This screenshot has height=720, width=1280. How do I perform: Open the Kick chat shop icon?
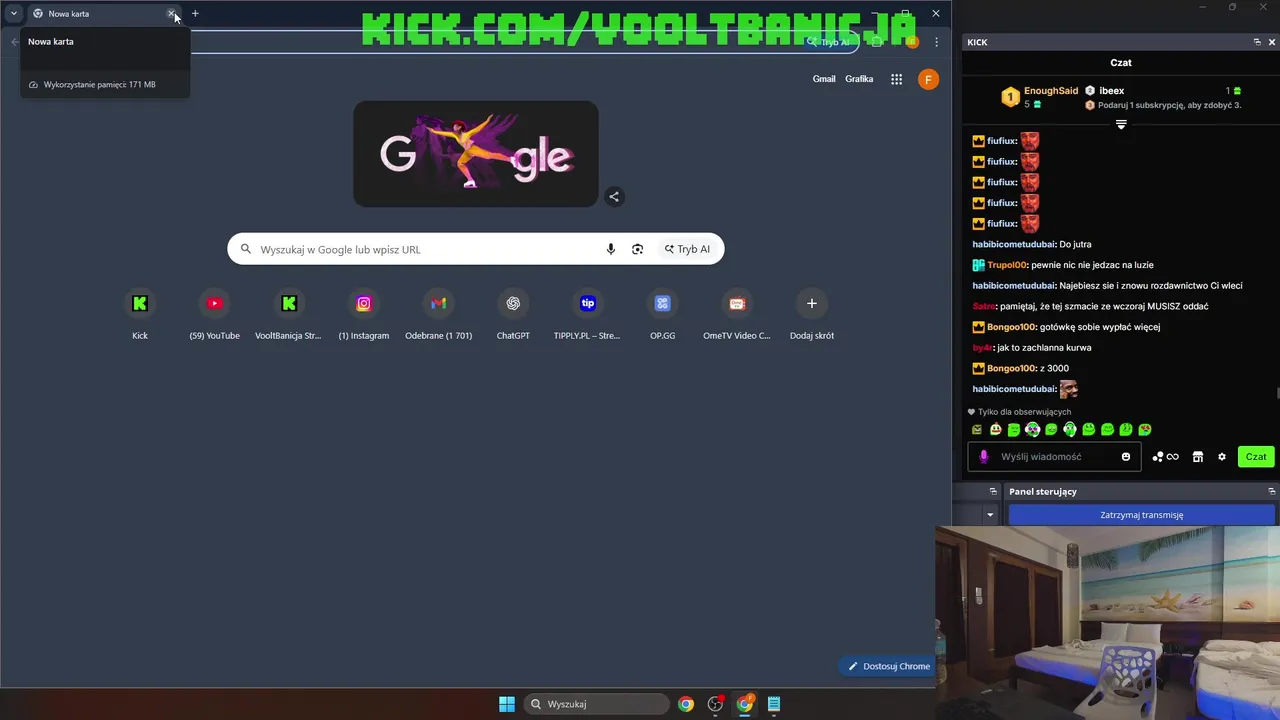click(x=1198, y=457)
